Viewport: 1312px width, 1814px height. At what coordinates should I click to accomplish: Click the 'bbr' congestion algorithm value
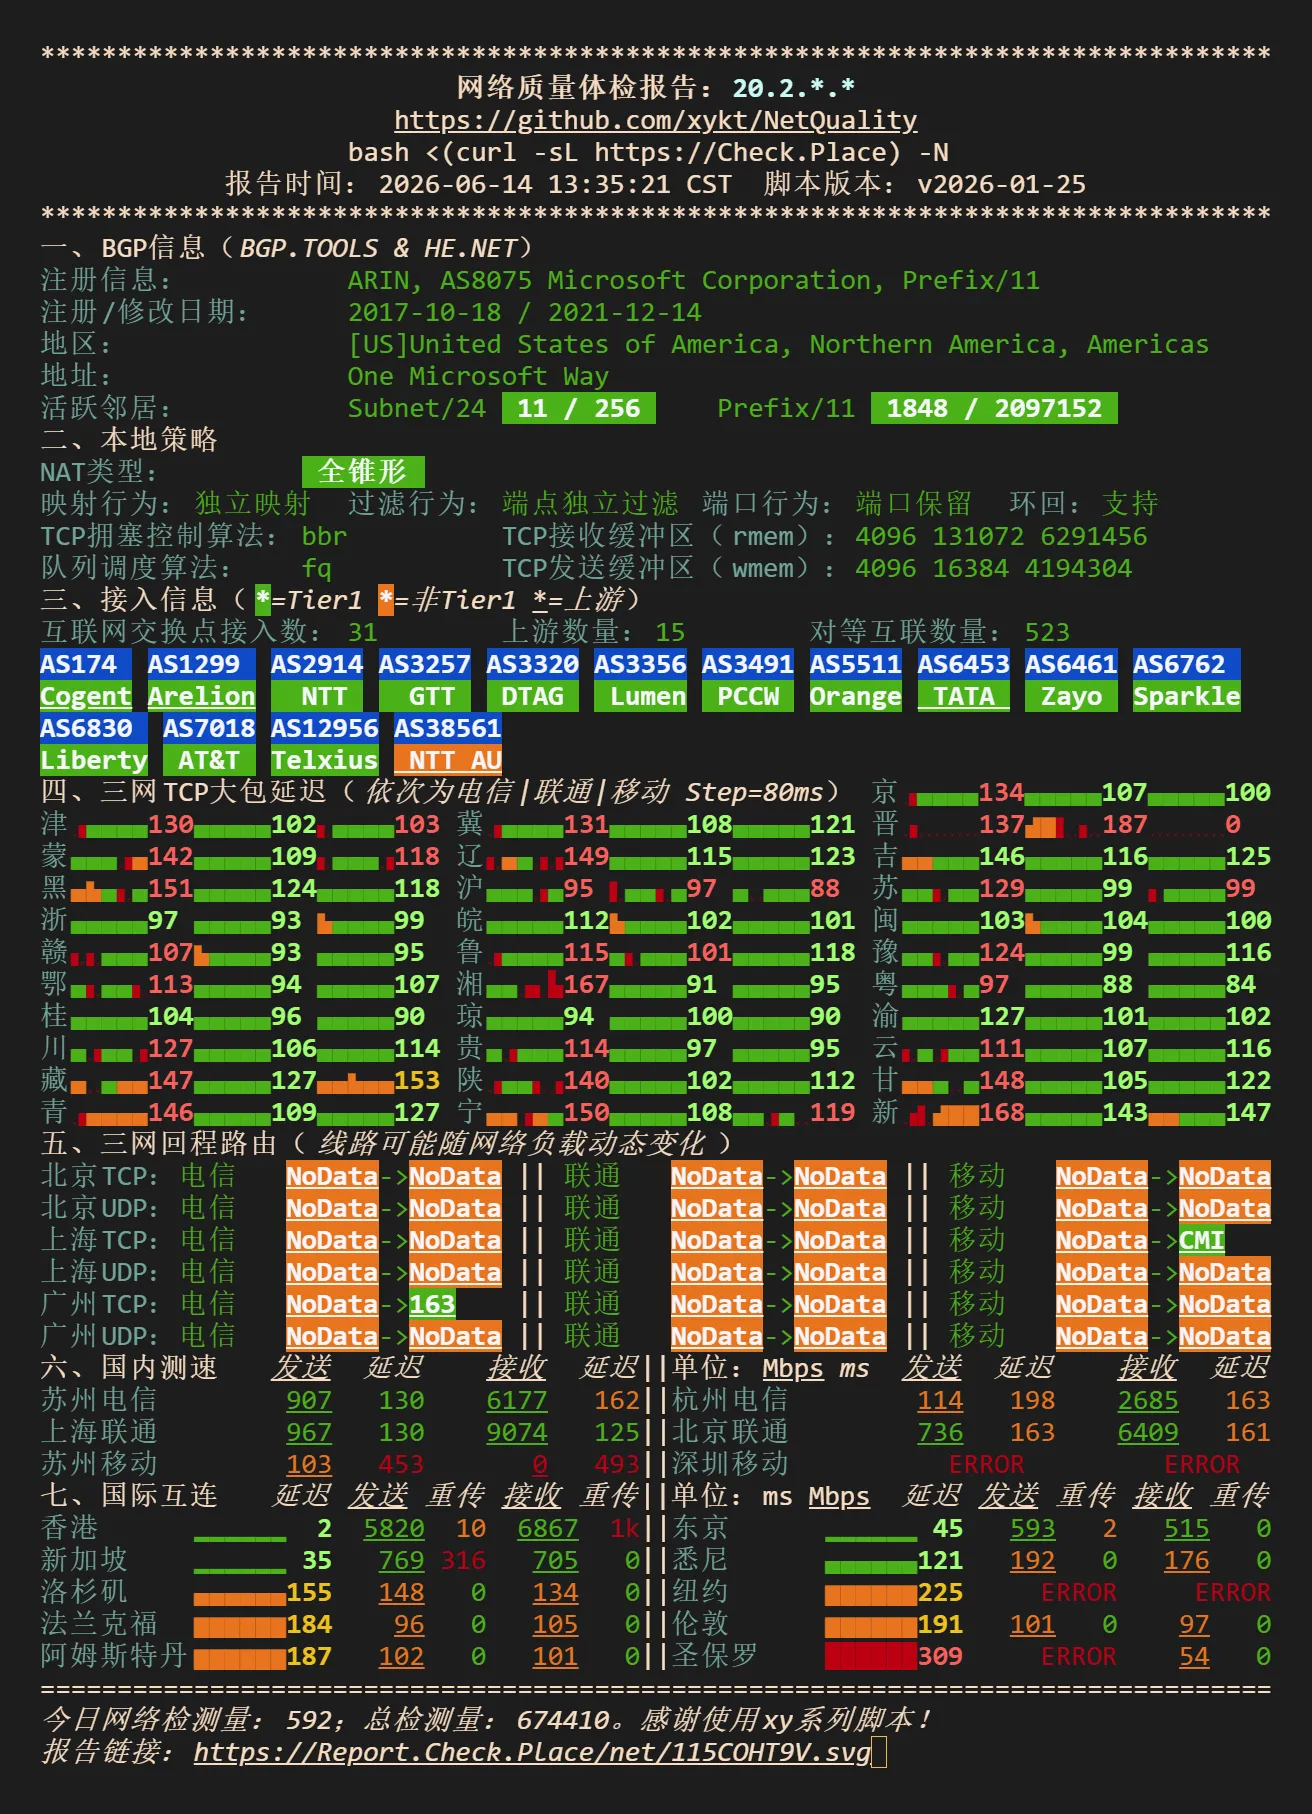(325, 536)
